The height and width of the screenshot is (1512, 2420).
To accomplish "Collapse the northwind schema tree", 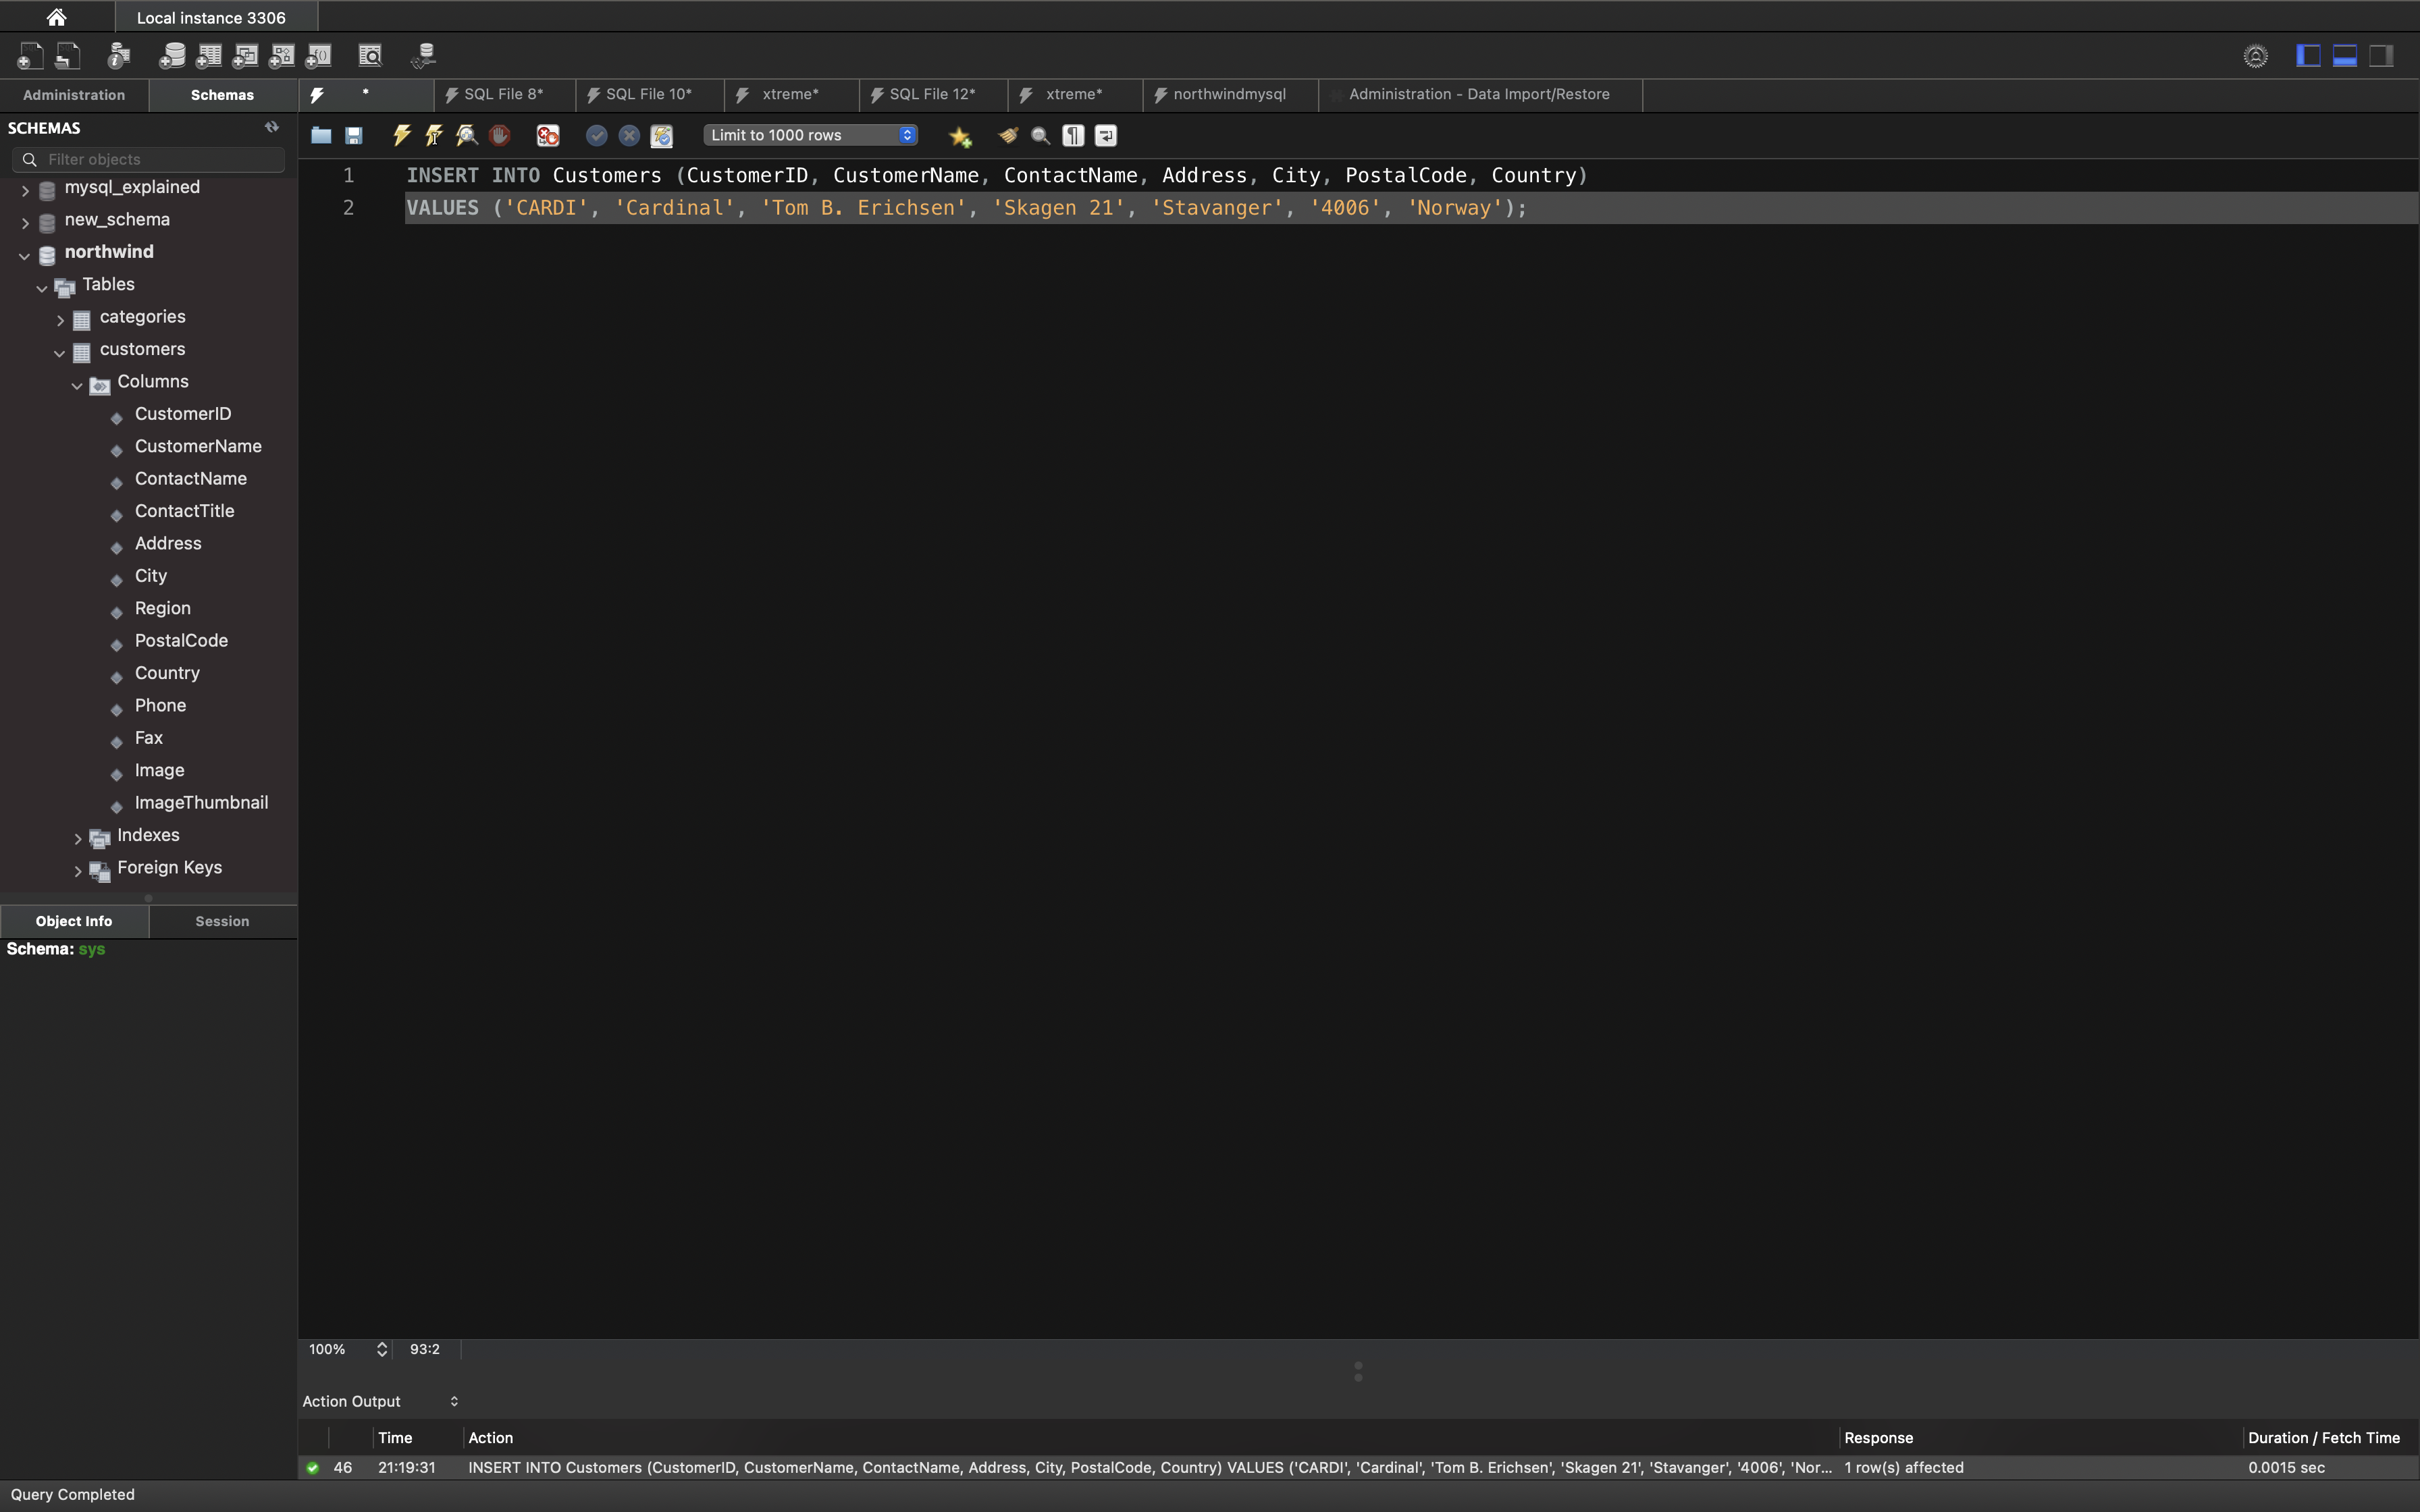I will click(x=24, y=255).
